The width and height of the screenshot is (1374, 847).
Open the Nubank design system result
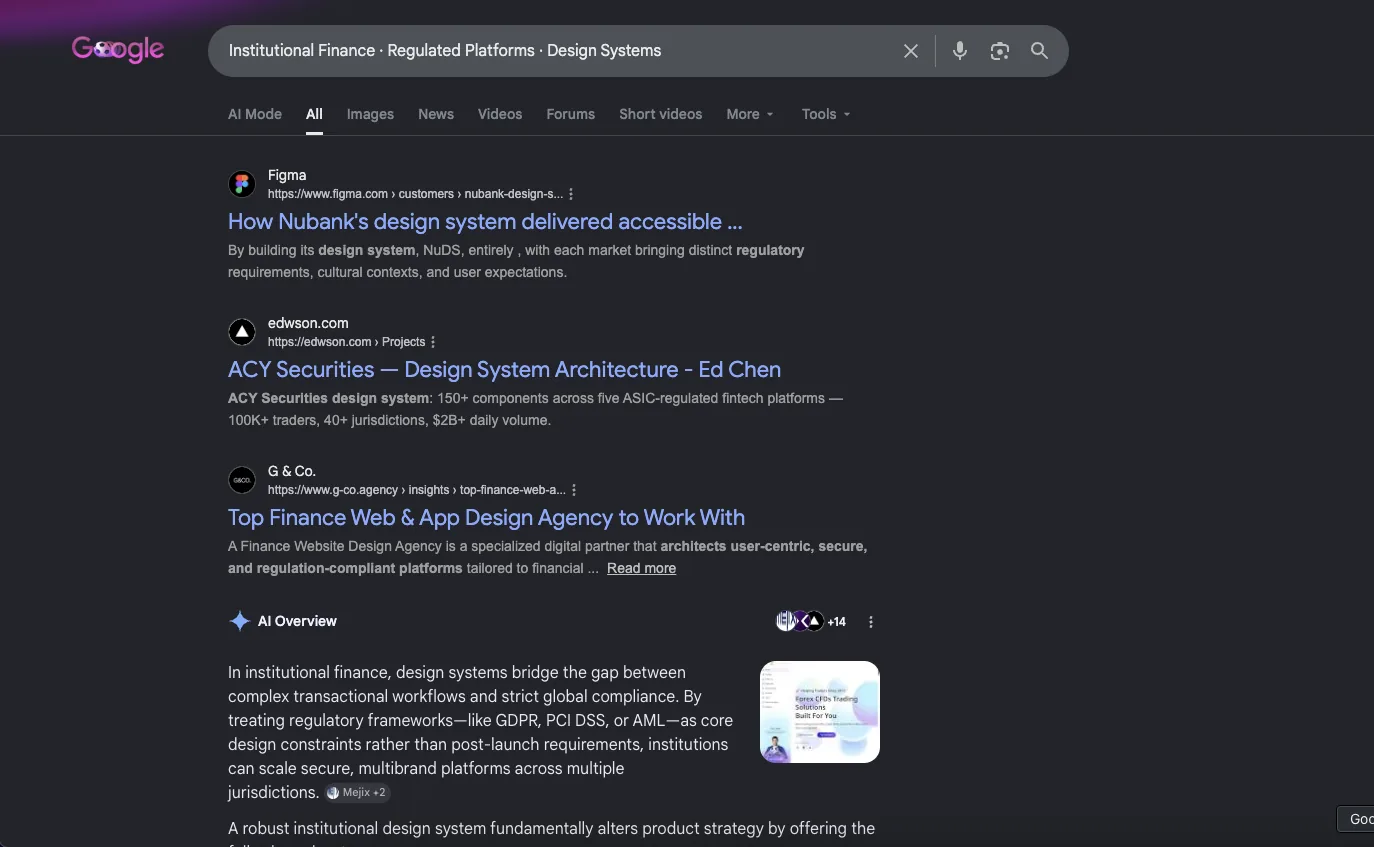[x=485, y=222]
